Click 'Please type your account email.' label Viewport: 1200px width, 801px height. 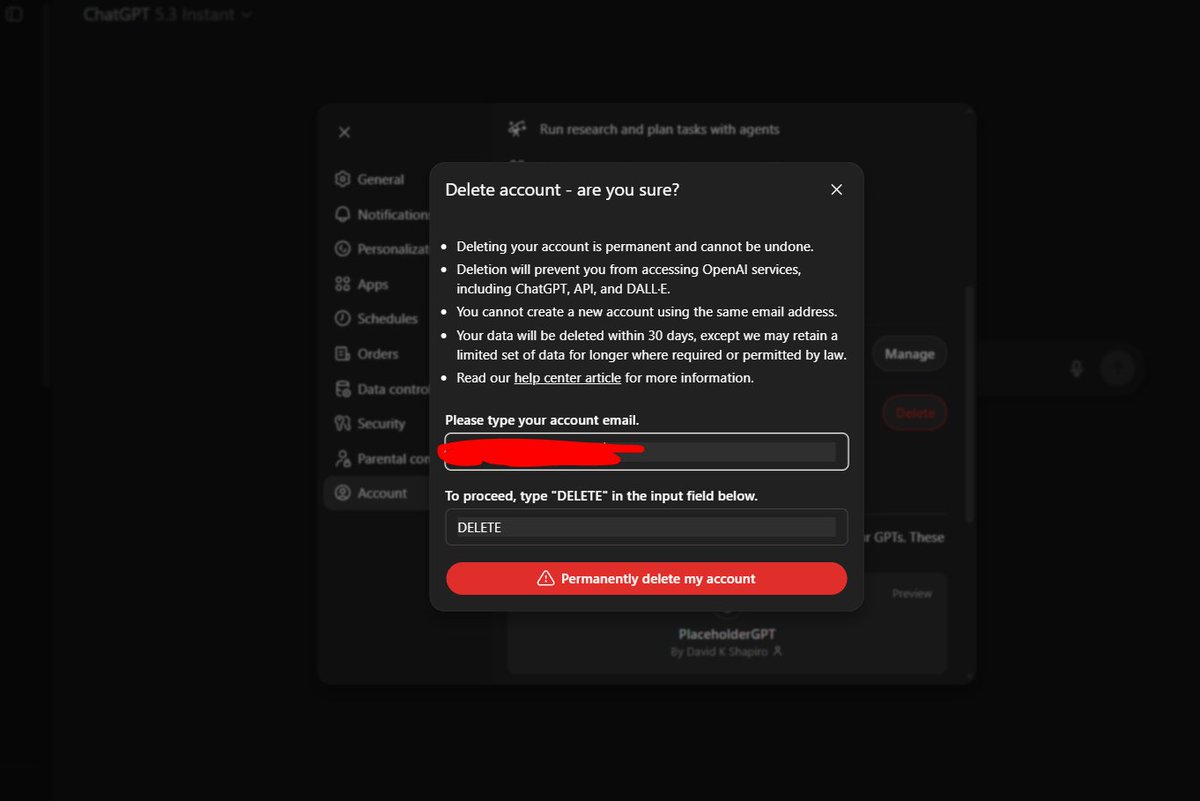pyautogui.click(x=542, y=420)
